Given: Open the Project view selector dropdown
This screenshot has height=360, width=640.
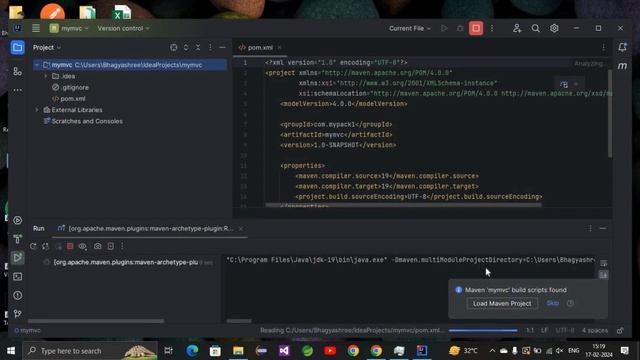Looking at the screenshot, I should click(x=47, y=47).
